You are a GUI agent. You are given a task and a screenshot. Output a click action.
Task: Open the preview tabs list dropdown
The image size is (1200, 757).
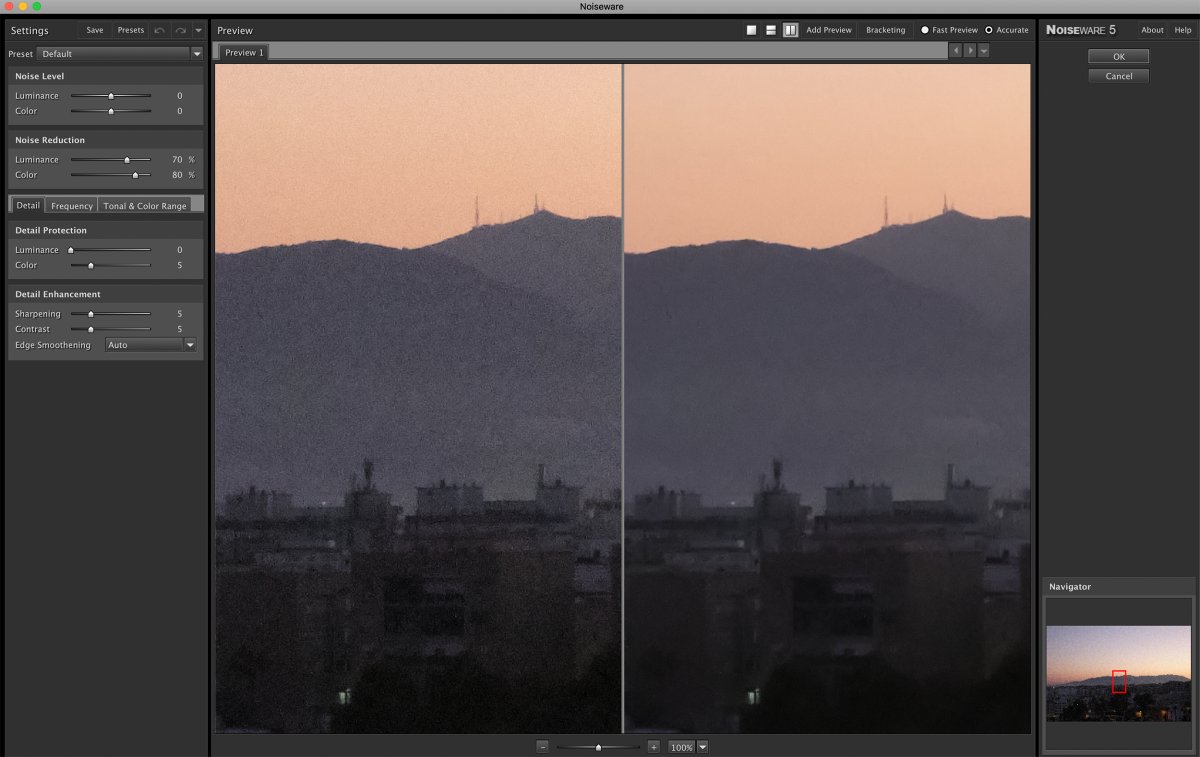[984, 51]
